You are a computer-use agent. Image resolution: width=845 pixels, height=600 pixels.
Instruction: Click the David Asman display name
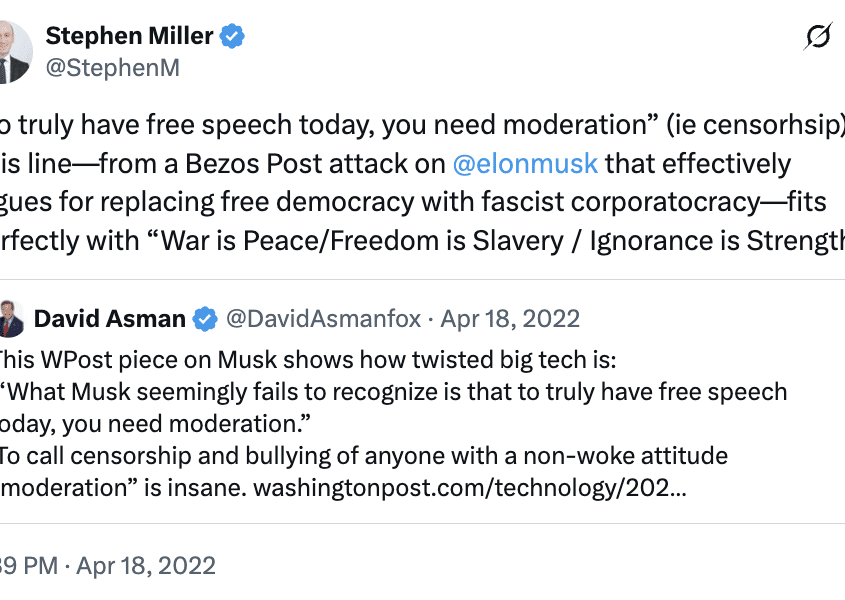[109, 319]
